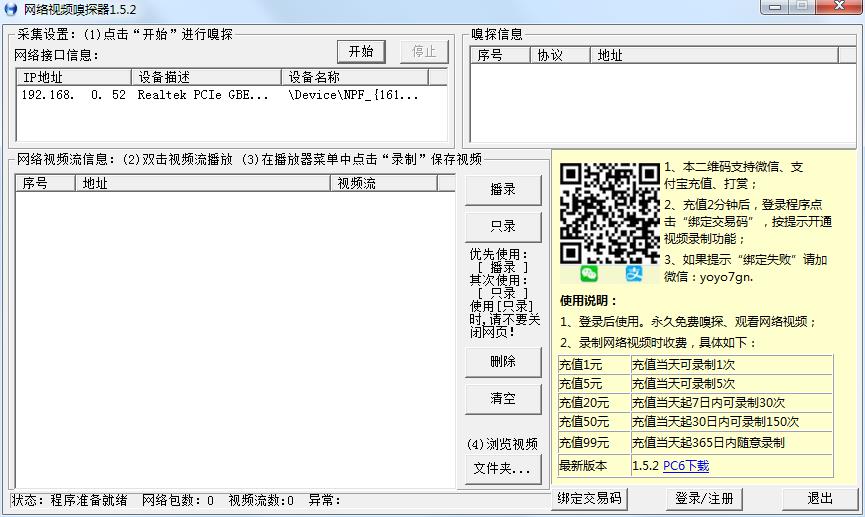Click the IP地址 column header
The height and width of the screenshot is (517, 865).
tap(74, 77)
